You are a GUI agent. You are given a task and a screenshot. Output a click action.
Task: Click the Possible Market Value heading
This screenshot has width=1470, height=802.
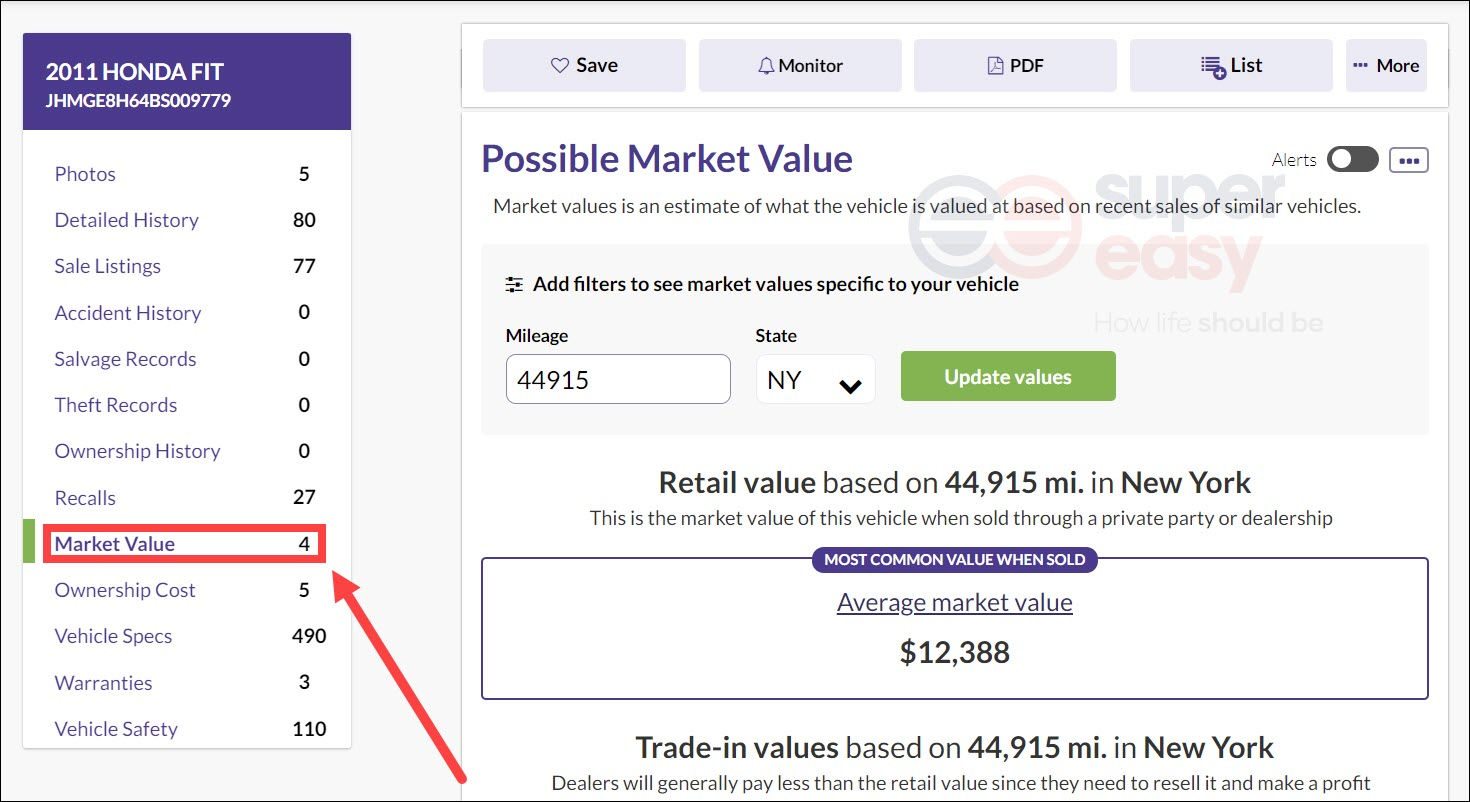click(x=667, y=159)
